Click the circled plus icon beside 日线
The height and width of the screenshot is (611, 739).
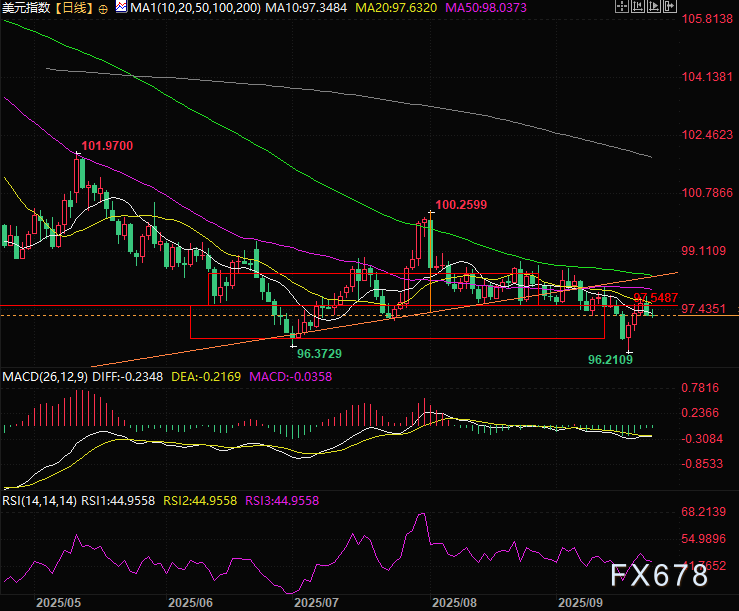(103, 8)
